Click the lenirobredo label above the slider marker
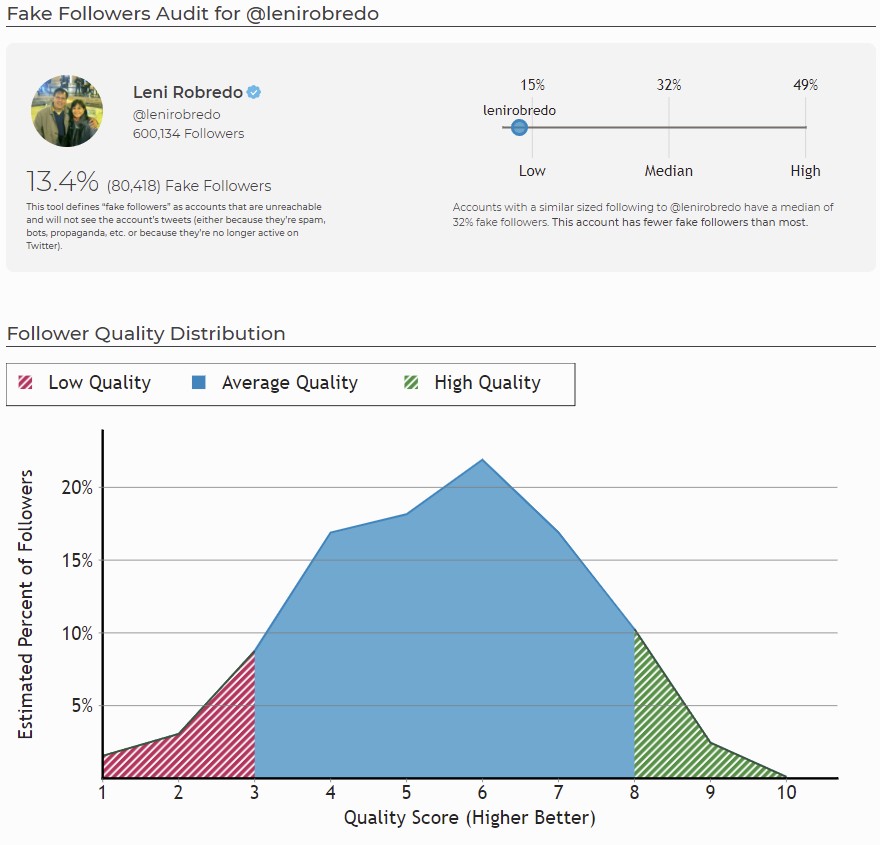880x845 pixels. click(x=519, y=111)
